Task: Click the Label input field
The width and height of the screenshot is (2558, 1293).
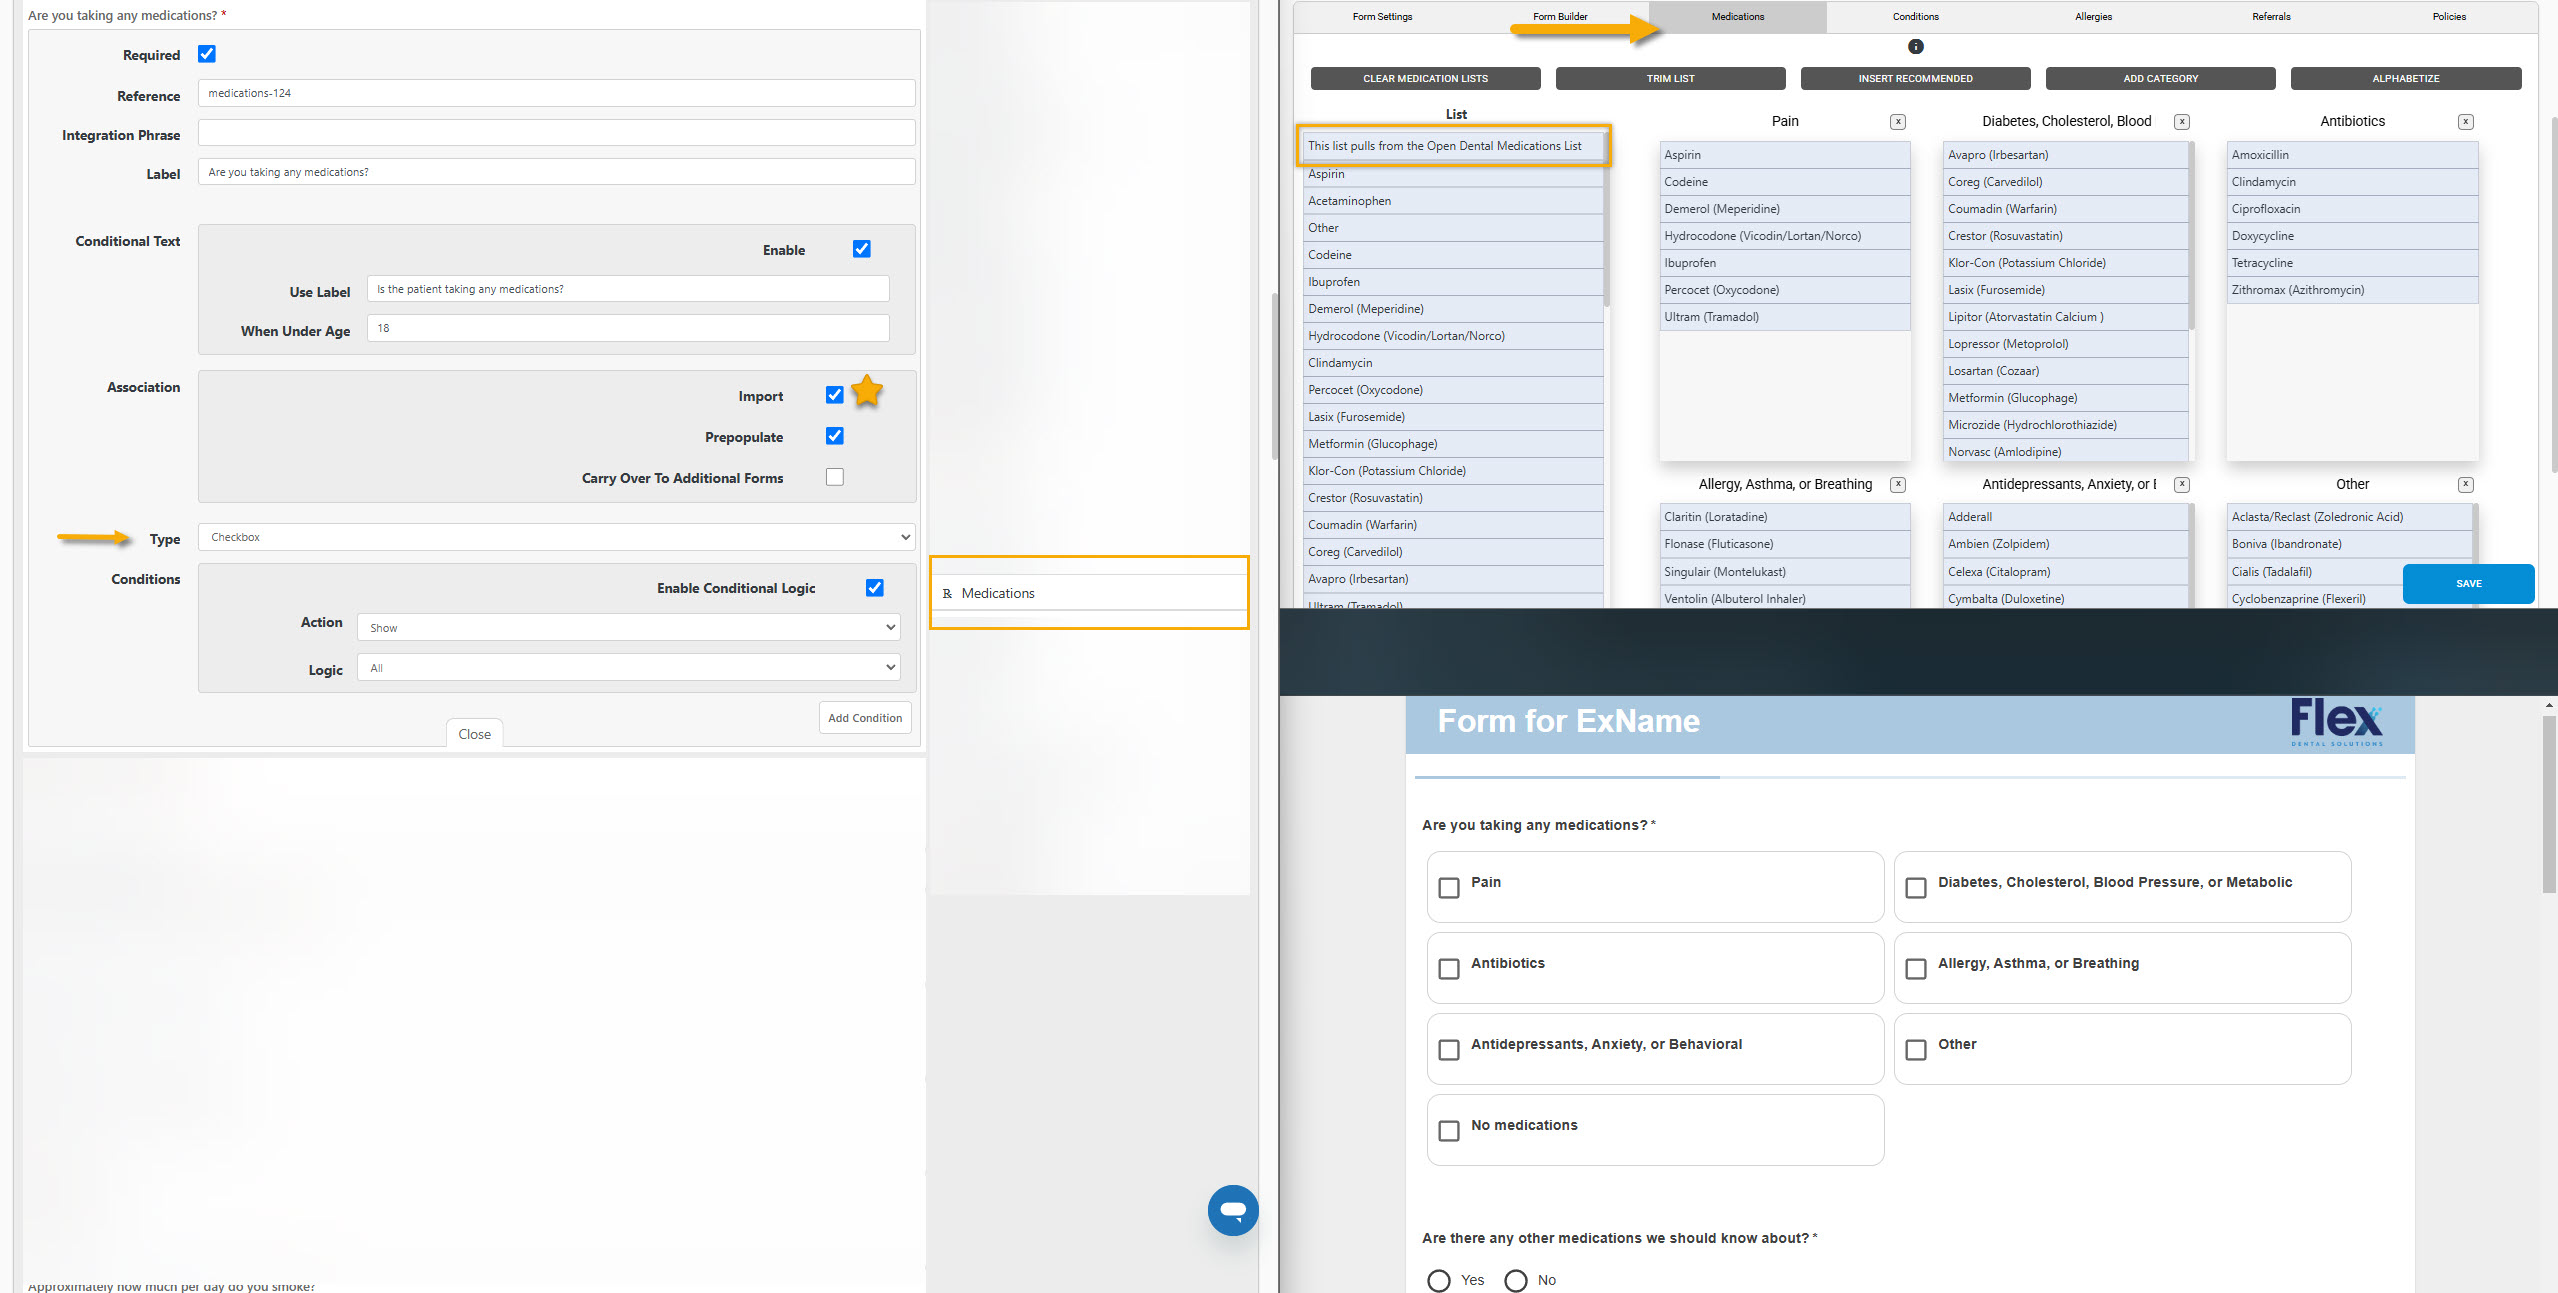Action: pos(556,172)
